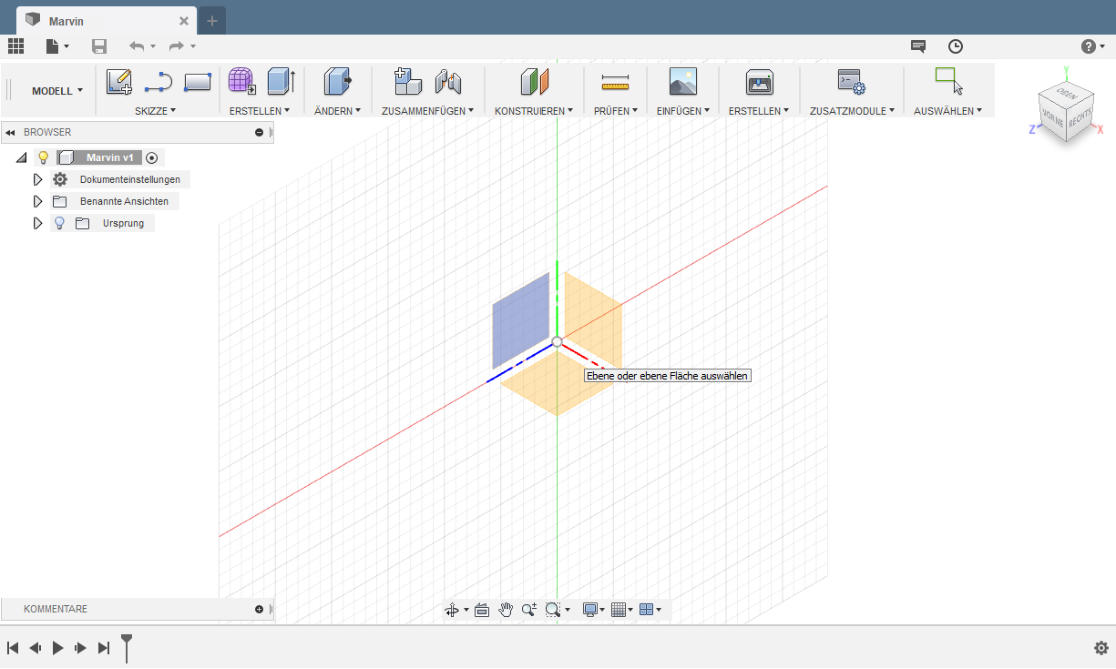The height and width of the screenshot is (669, 1116).
Task: Create a form with the purple sculpt icon
Action: [241, 82]
